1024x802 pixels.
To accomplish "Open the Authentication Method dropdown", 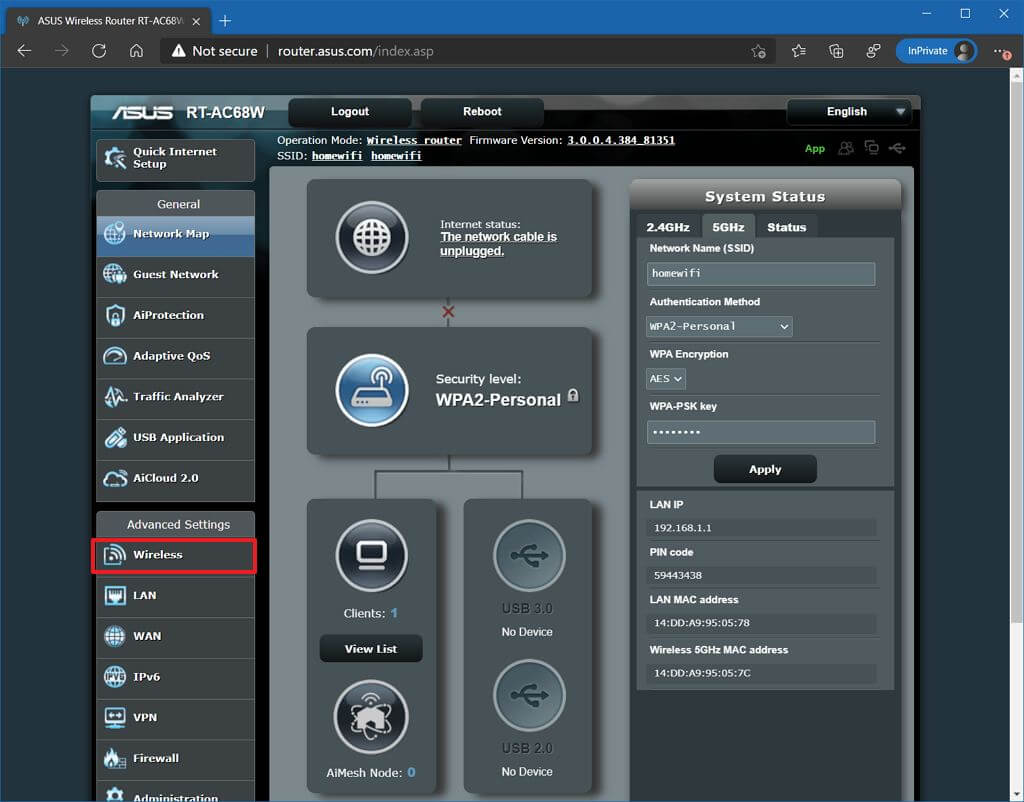I will pos(718,326).
